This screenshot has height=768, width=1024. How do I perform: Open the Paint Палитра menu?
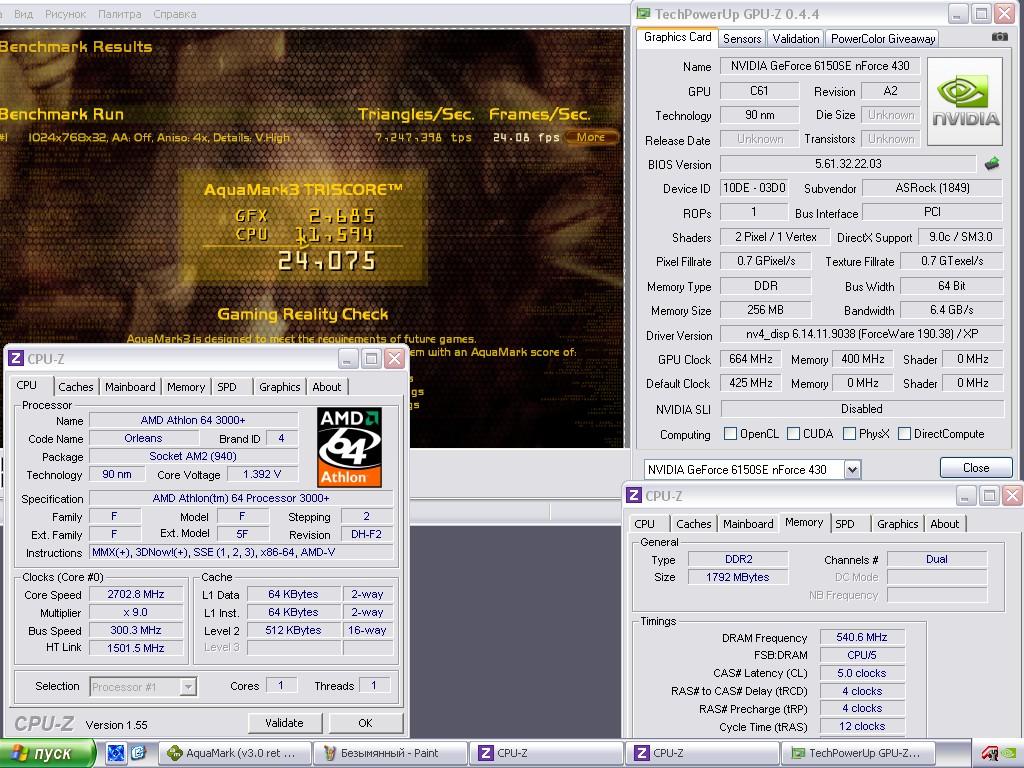tap(120, 14)
